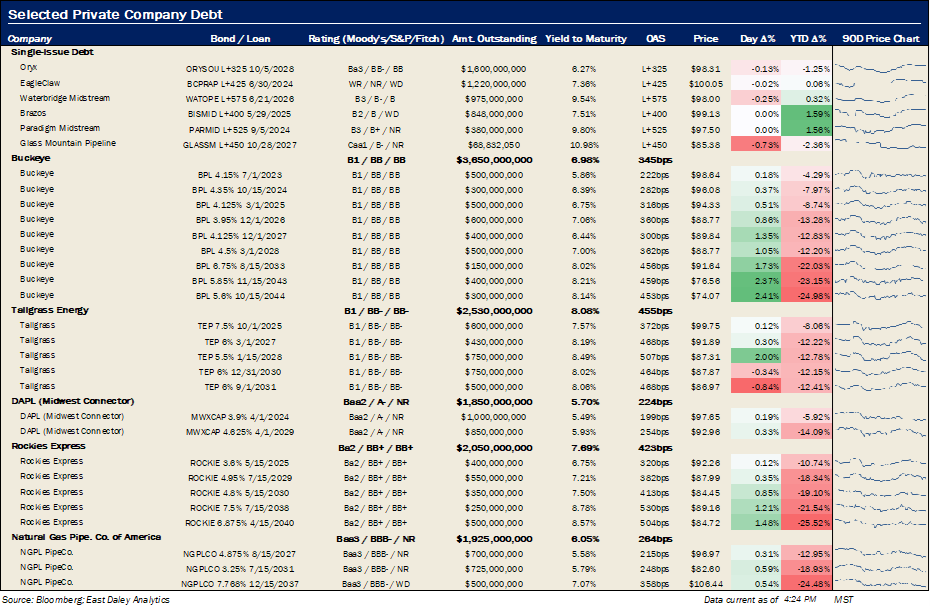The width and height of the screenshot is (930, 607).
Task: Select the Yield to Maturity header
Action: point(585,39)
